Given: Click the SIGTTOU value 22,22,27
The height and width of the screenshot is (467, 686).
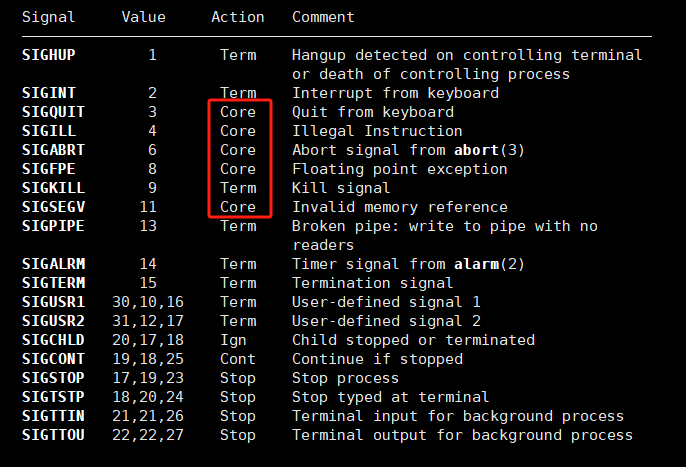Looking at the screenshot, I should (148, 435).
